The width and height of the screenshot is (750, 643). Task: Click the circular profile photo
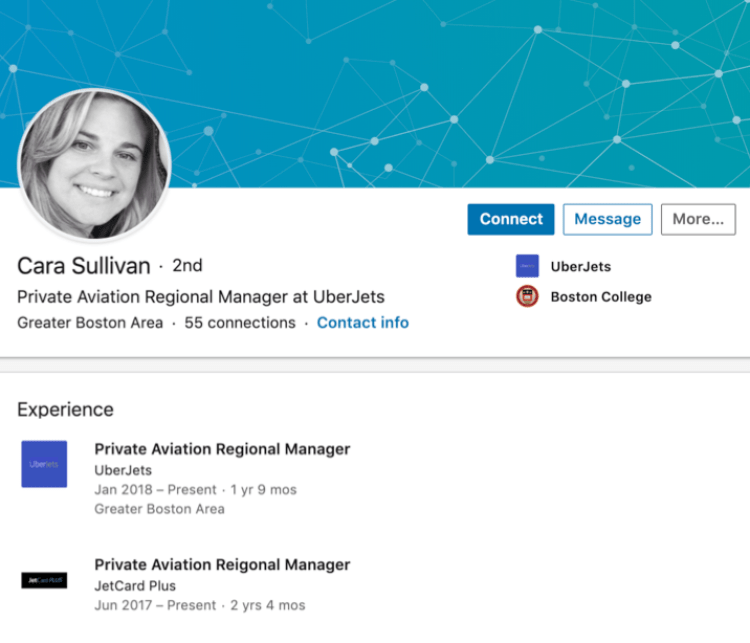[95, 163]
